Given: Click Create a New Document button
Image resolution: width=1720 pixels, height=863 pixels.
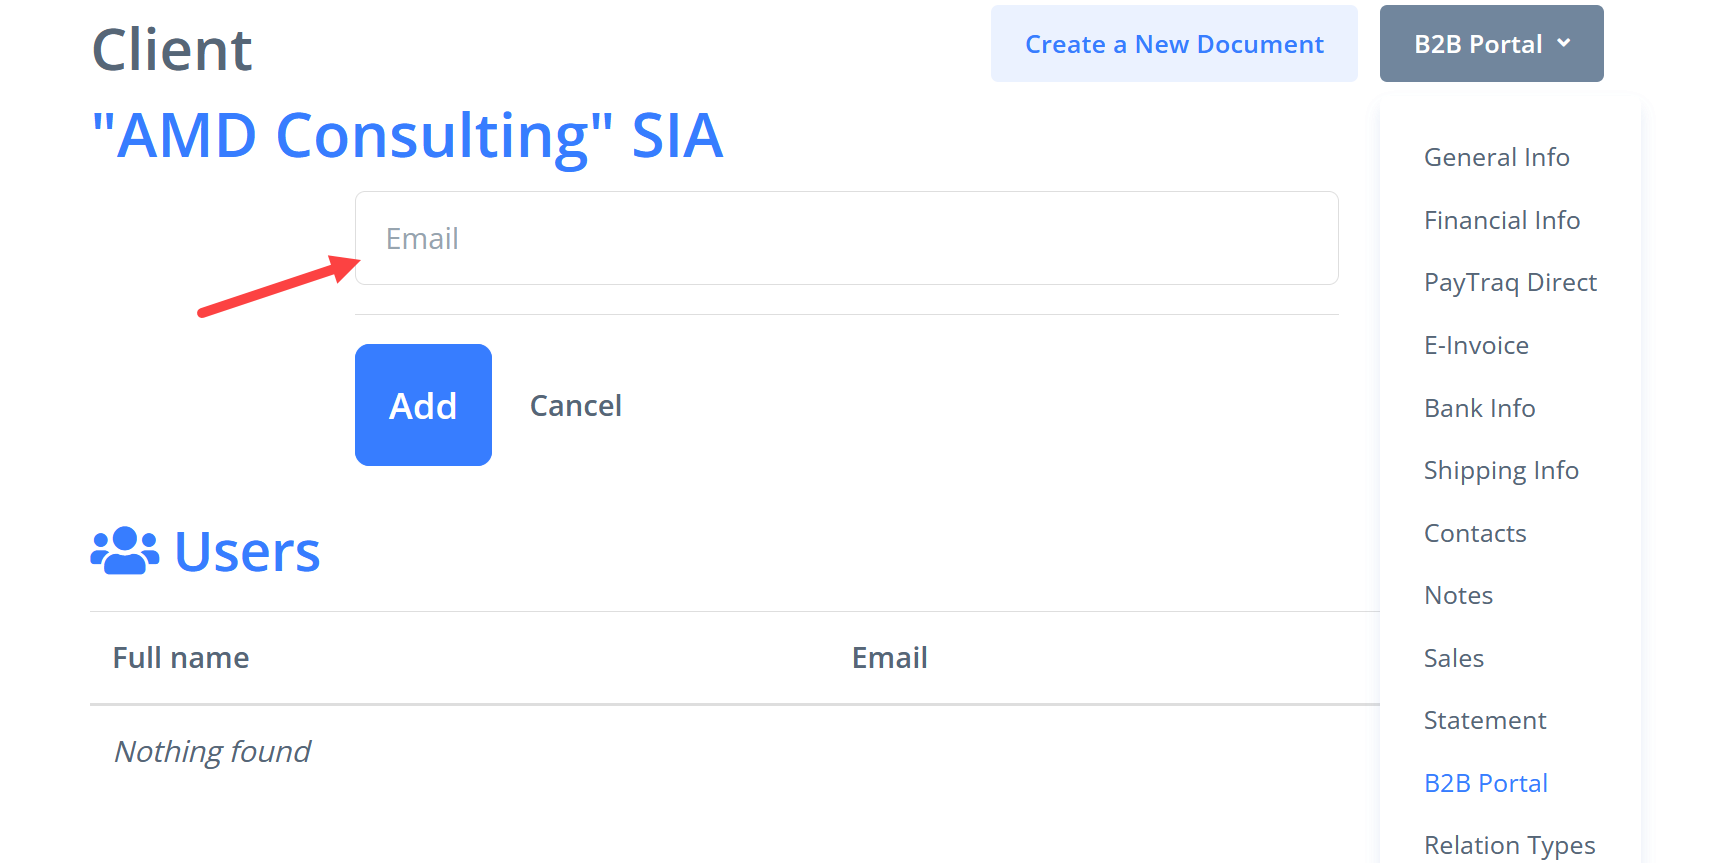Looking at the screenshot, I should [x=1174, y=44].
